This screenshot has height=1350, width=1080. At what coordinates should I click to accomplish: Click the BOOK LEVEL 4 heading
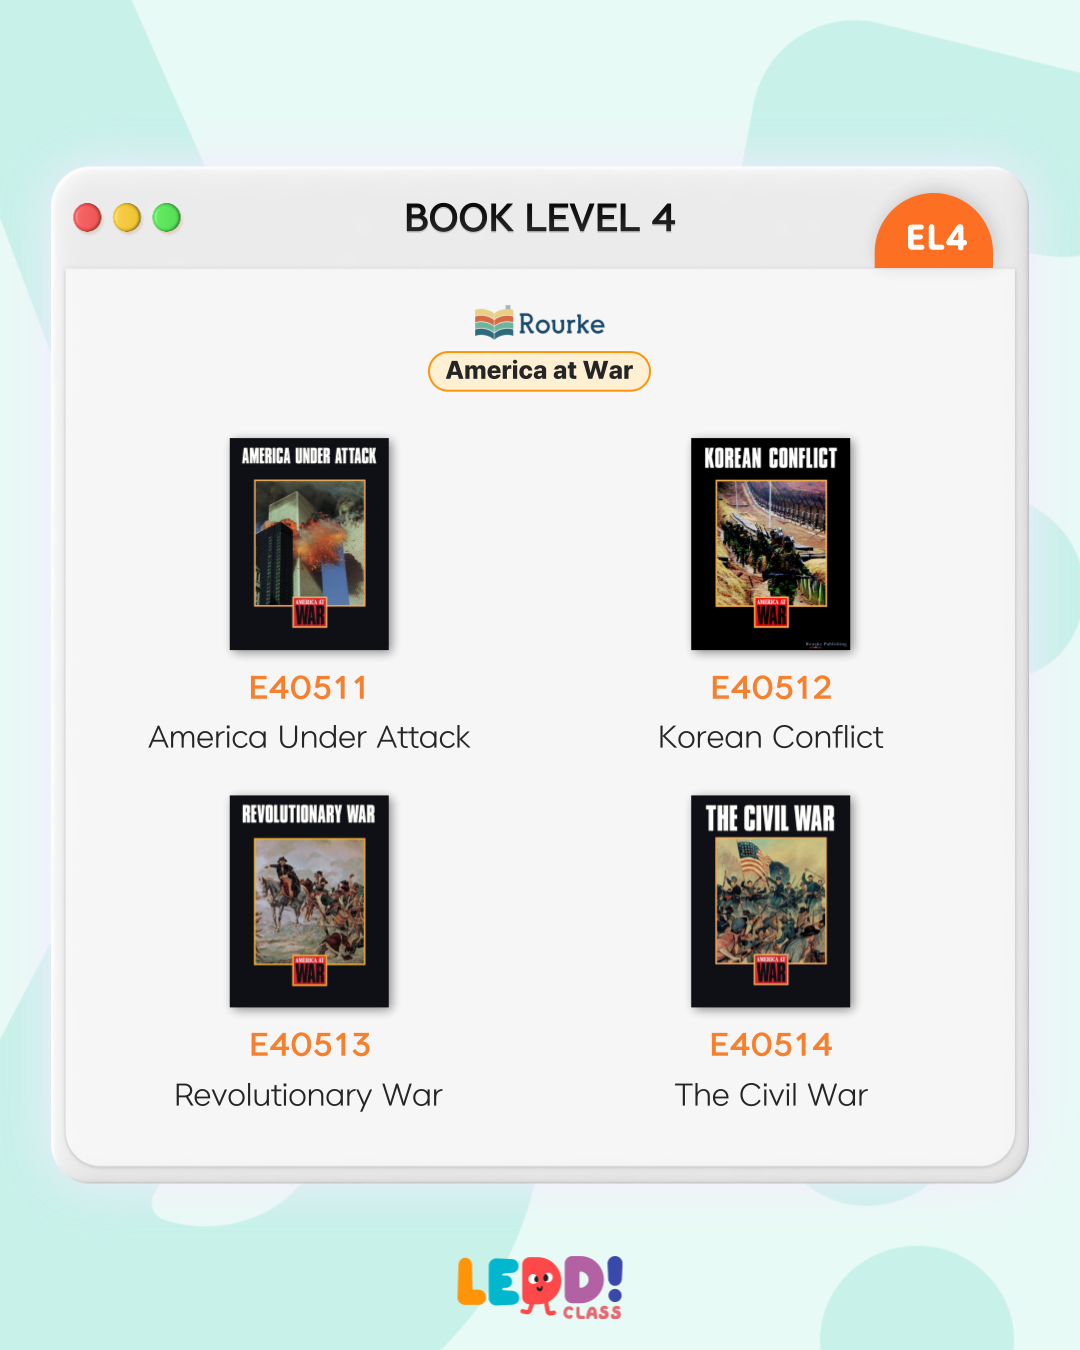[540, 218]
